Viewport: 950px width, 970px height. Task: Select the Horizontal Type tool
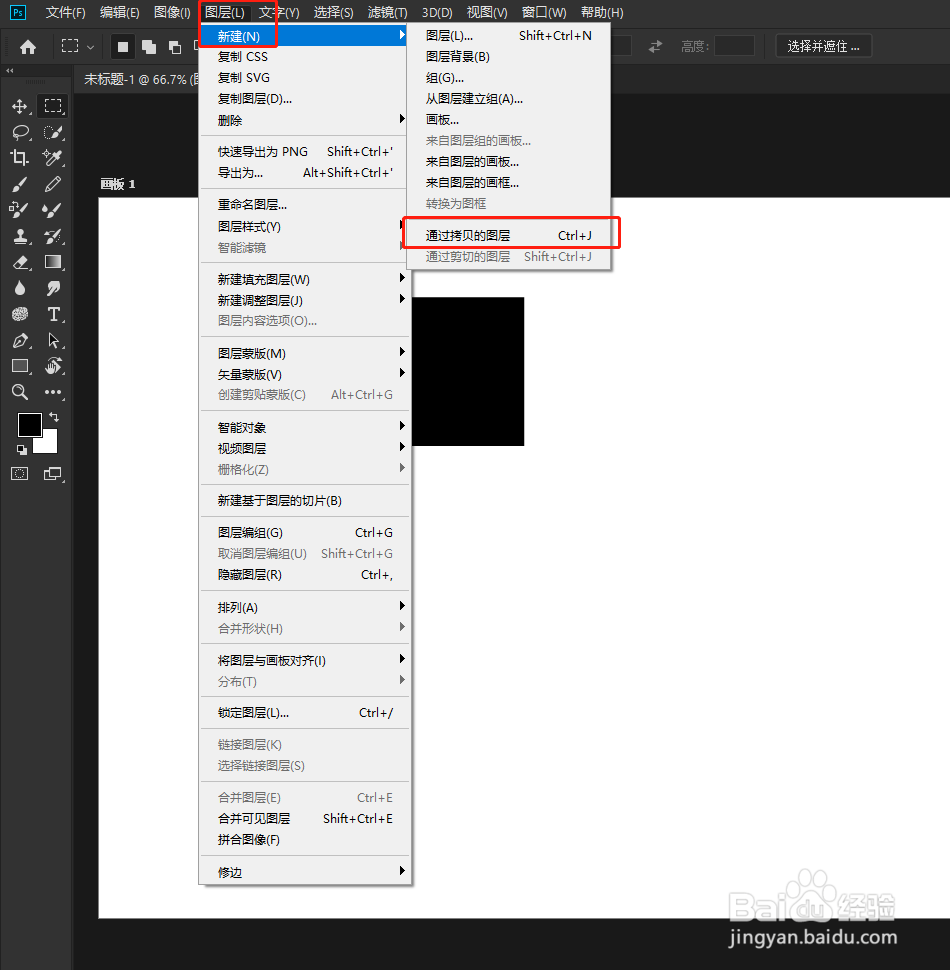53,314
